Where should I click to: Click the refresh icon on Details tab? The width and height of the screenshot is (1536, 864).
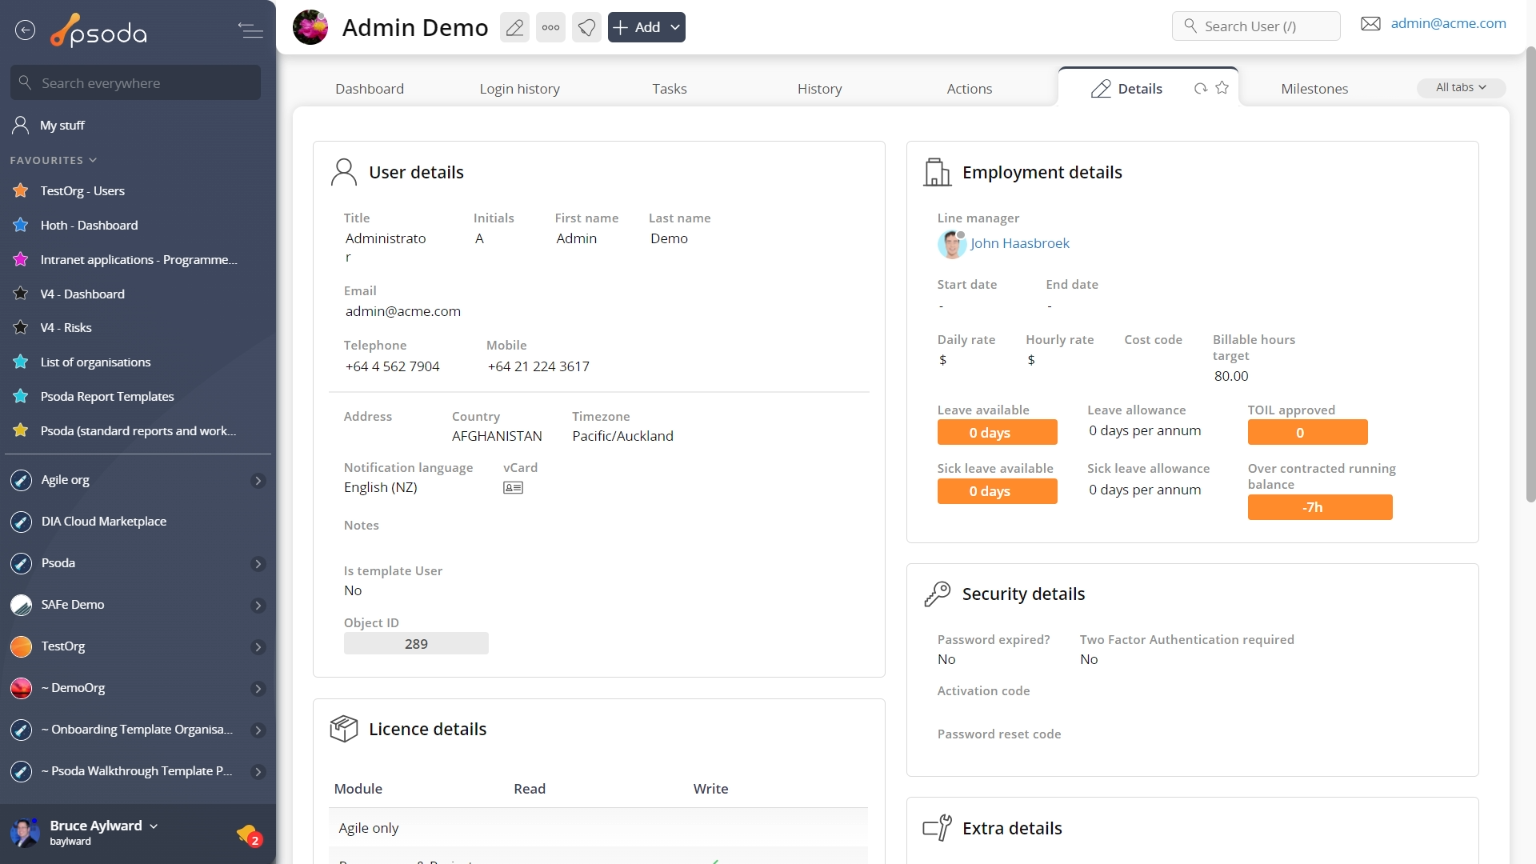click(1200, 88)
